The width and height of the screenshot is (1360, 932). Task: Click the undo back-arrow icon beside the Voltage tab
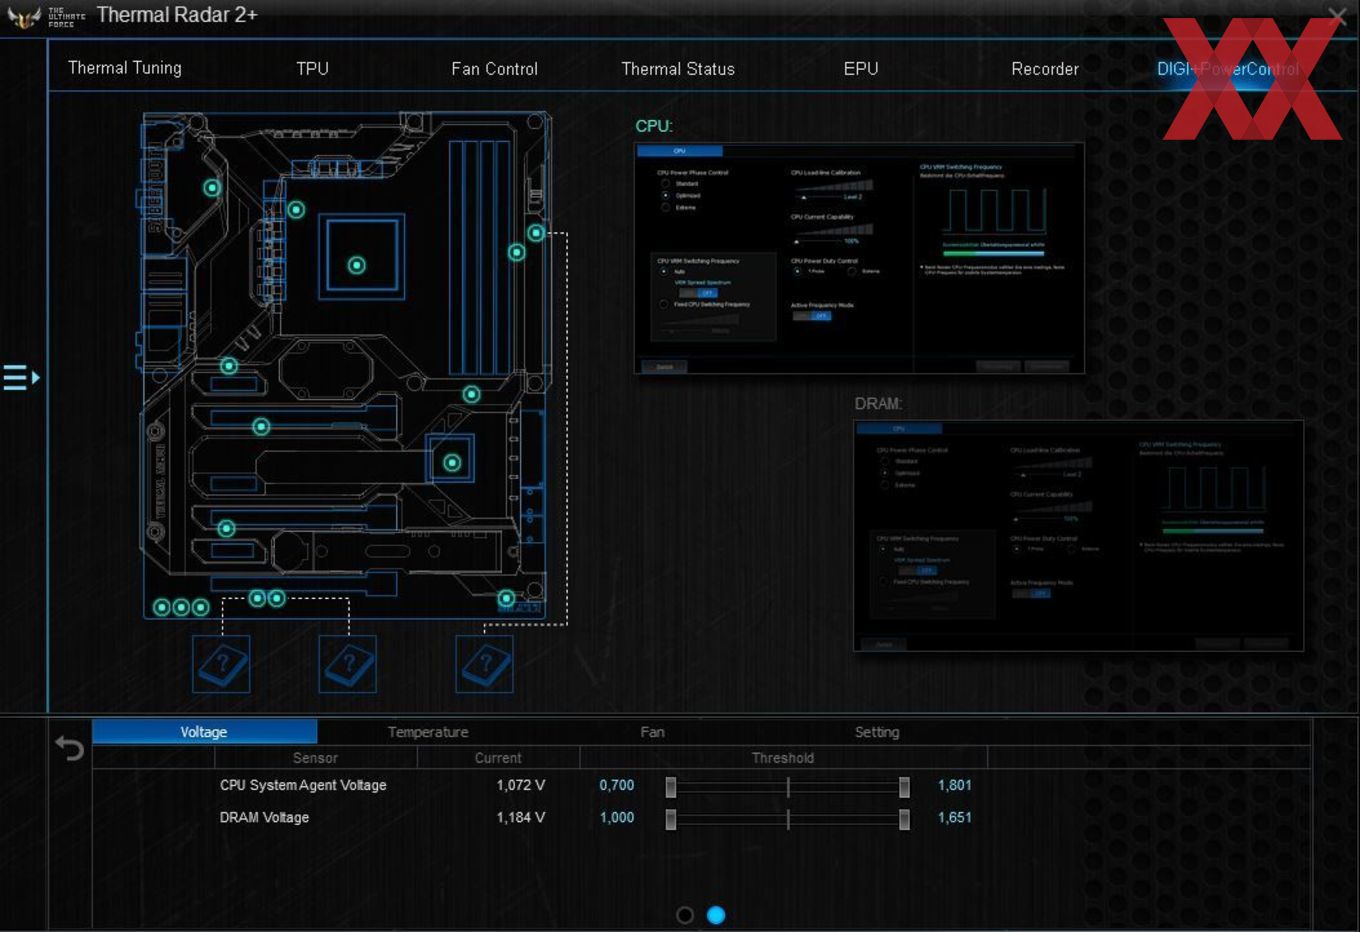click(x=69, y=748)
